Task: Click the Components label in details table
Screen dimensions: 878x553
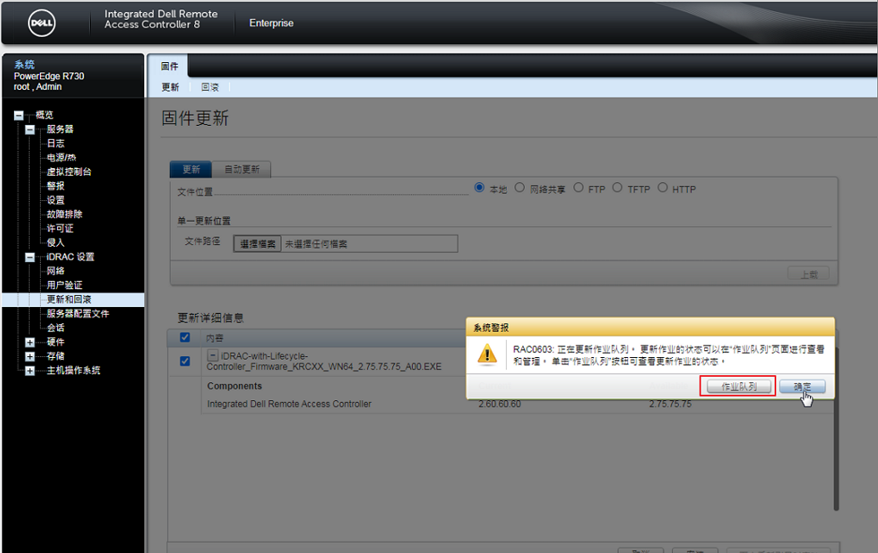Action: point(234,386)
